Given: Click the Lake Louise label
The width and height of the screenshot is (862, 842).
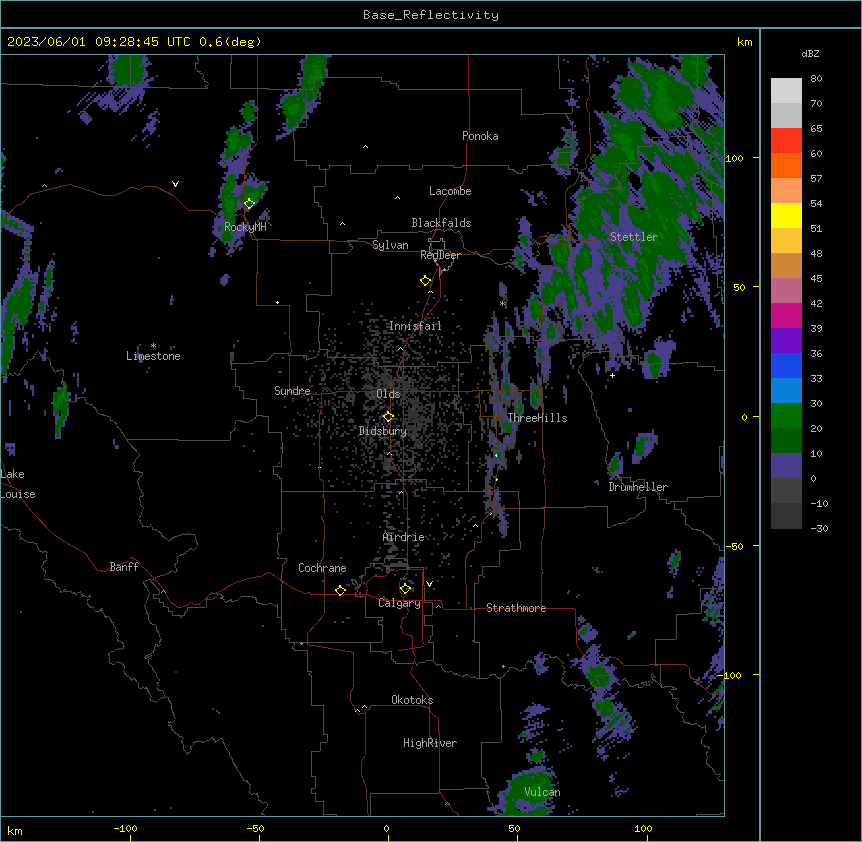Looking at the screenshot, I should tap(18, 484).
